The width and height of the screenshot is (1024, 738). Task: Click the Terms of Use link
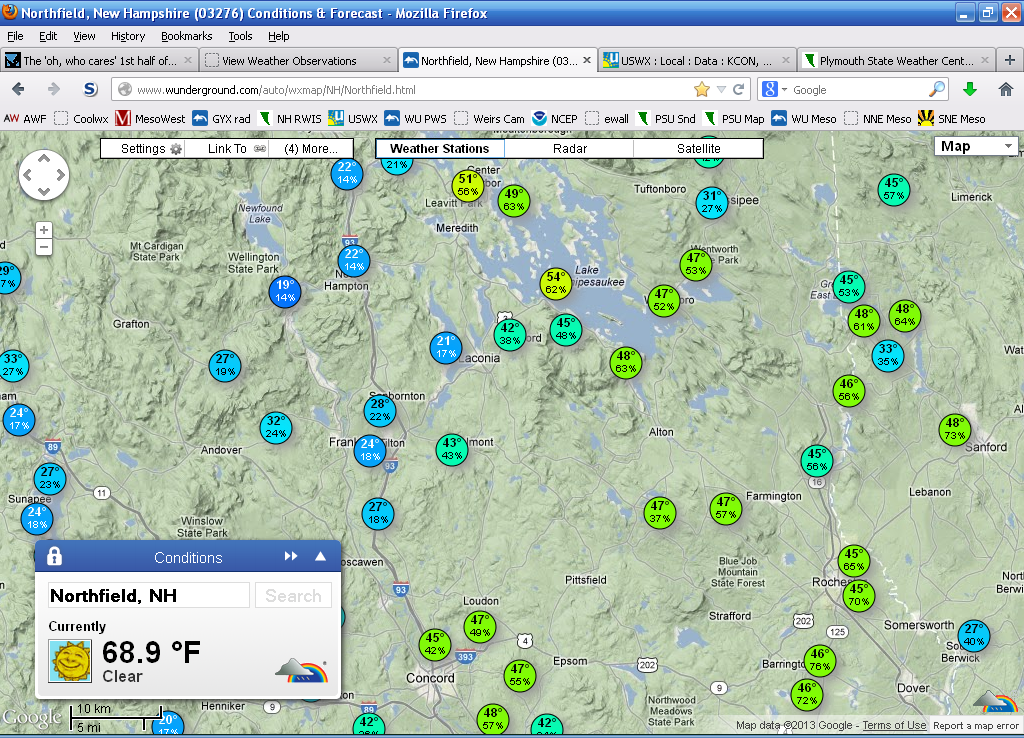894,725
